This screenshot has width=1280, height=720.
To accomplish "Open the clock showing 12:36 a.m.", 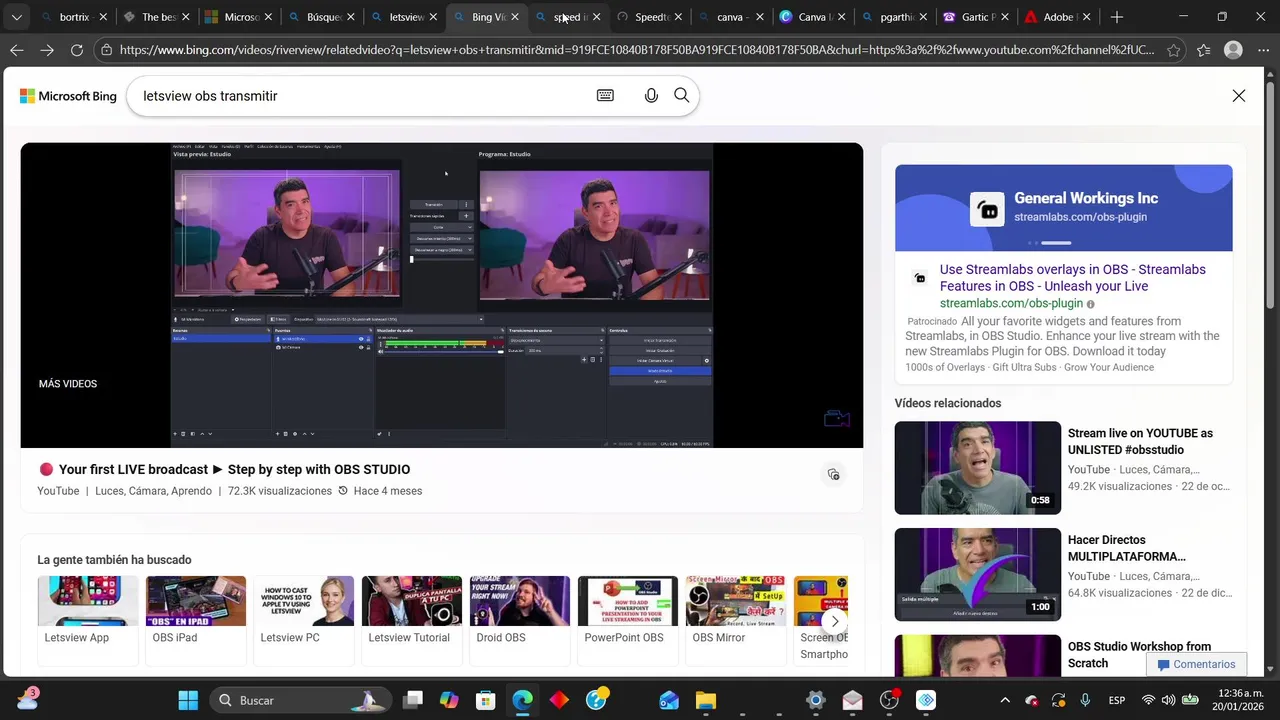I will [1240, 700].
